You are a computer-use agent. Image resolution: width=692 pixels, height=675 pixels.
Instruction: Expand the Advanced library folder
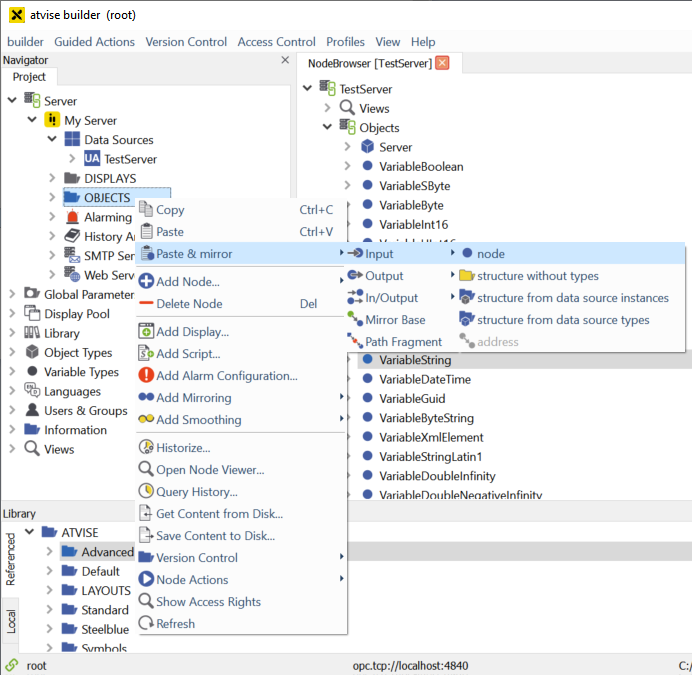[49, 552]
